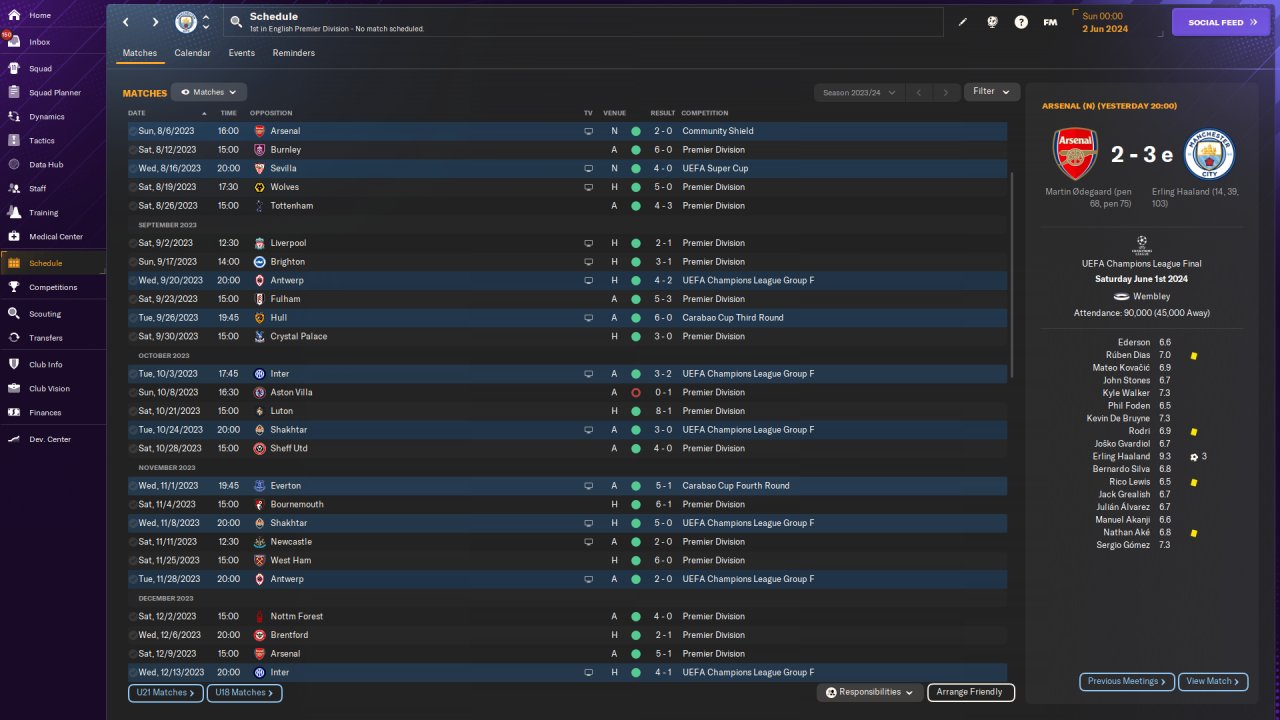This screenshot has width=1280, height=720.
Task: Open Scouting in the sidebar
Action: click(x=53, y=313)
